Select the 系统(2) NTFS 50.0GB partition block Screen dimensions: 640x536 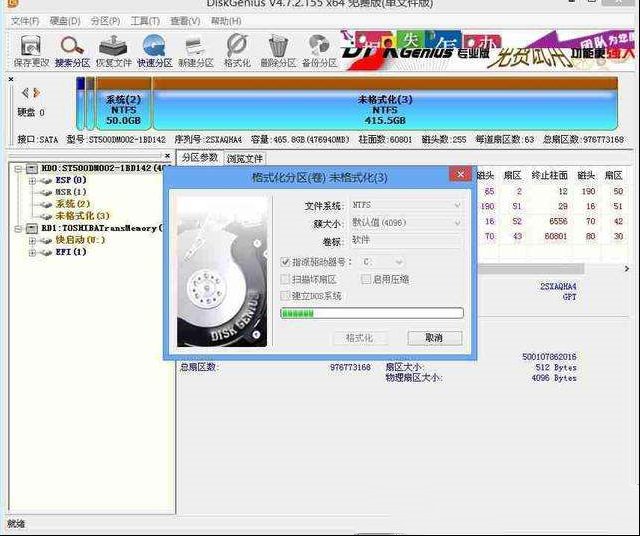click(123, 104)
